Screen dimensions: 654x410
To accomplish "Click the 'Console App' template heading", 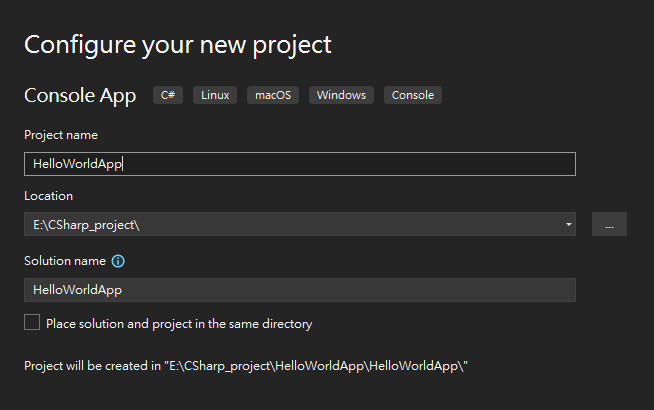I will tap(80, 96).
